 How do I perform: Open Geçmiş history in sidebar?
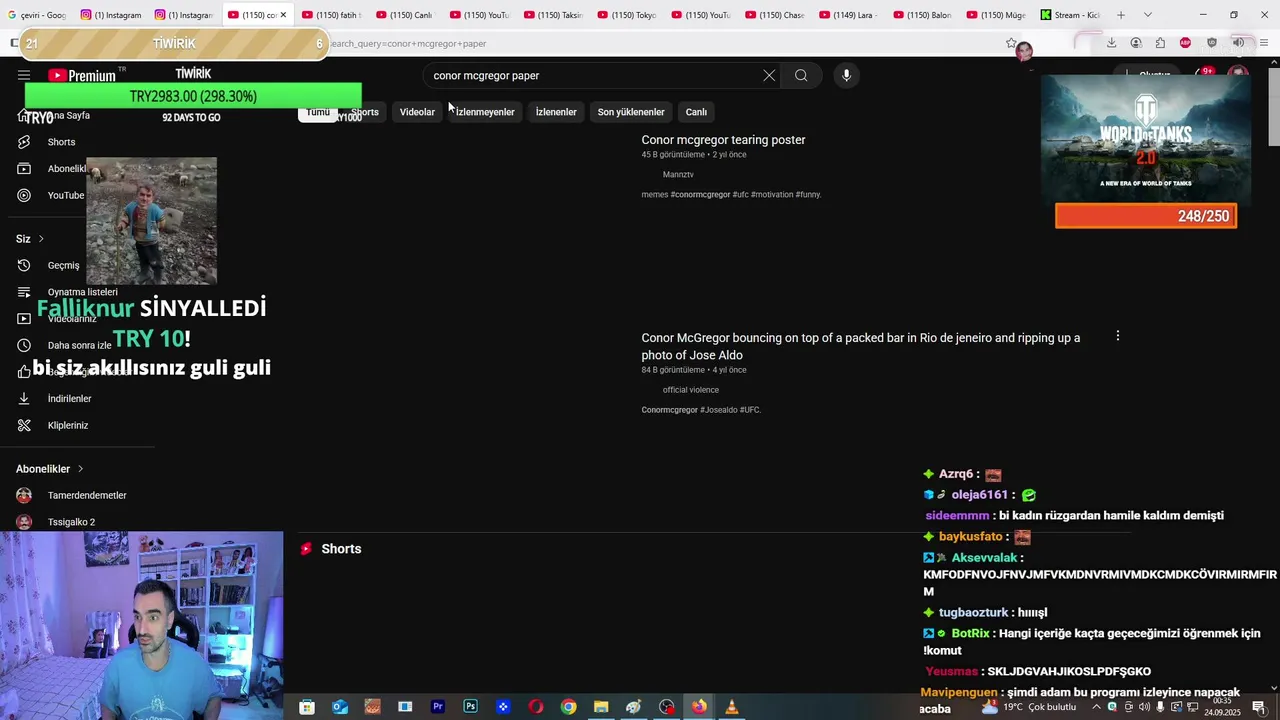coord(63,265)
